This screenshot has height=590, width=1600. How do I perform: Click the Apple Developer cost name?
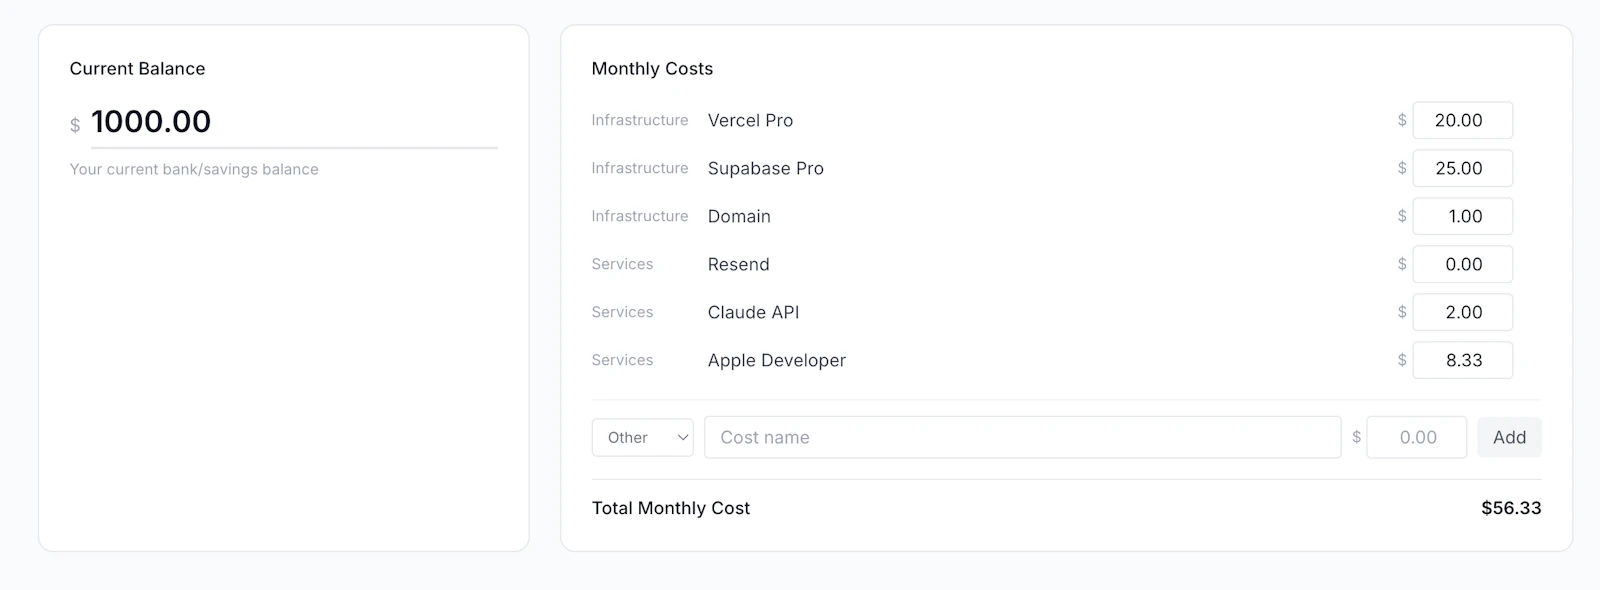777,360
